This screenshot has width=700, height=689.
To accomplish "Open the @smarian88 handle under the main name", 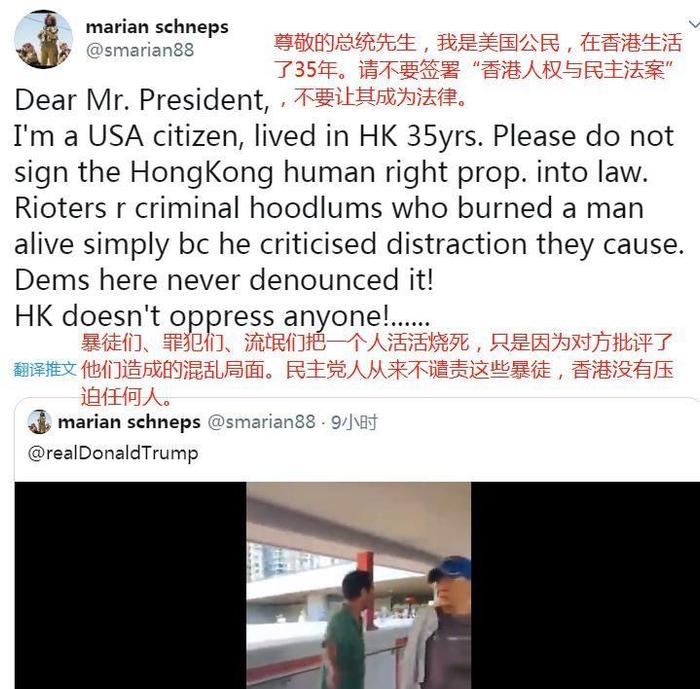I will point(140,50).
